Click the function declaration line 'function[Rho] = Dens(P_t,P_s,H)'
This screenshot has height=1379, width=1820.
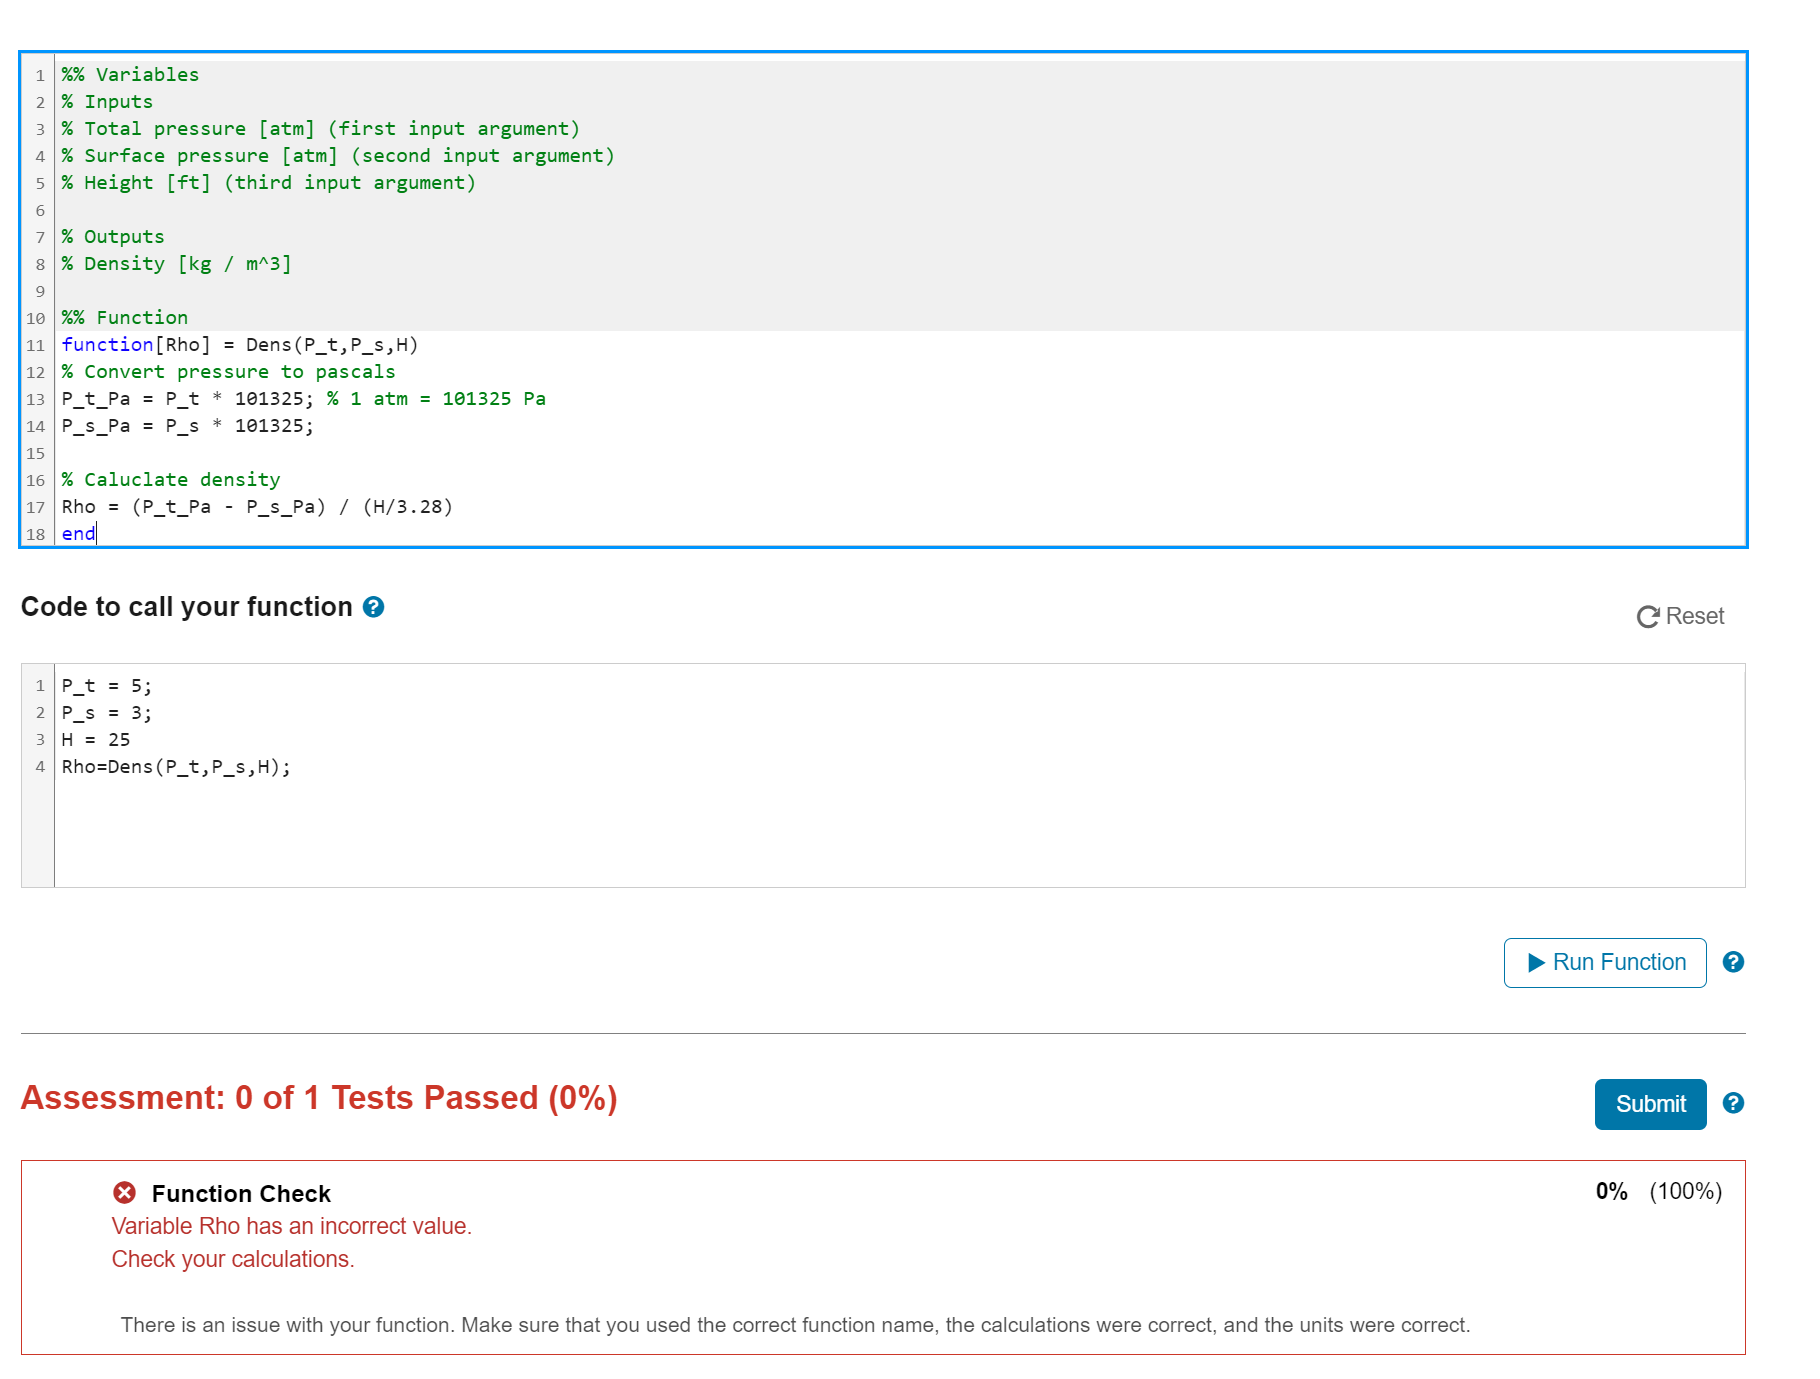[x=240, y=345]
